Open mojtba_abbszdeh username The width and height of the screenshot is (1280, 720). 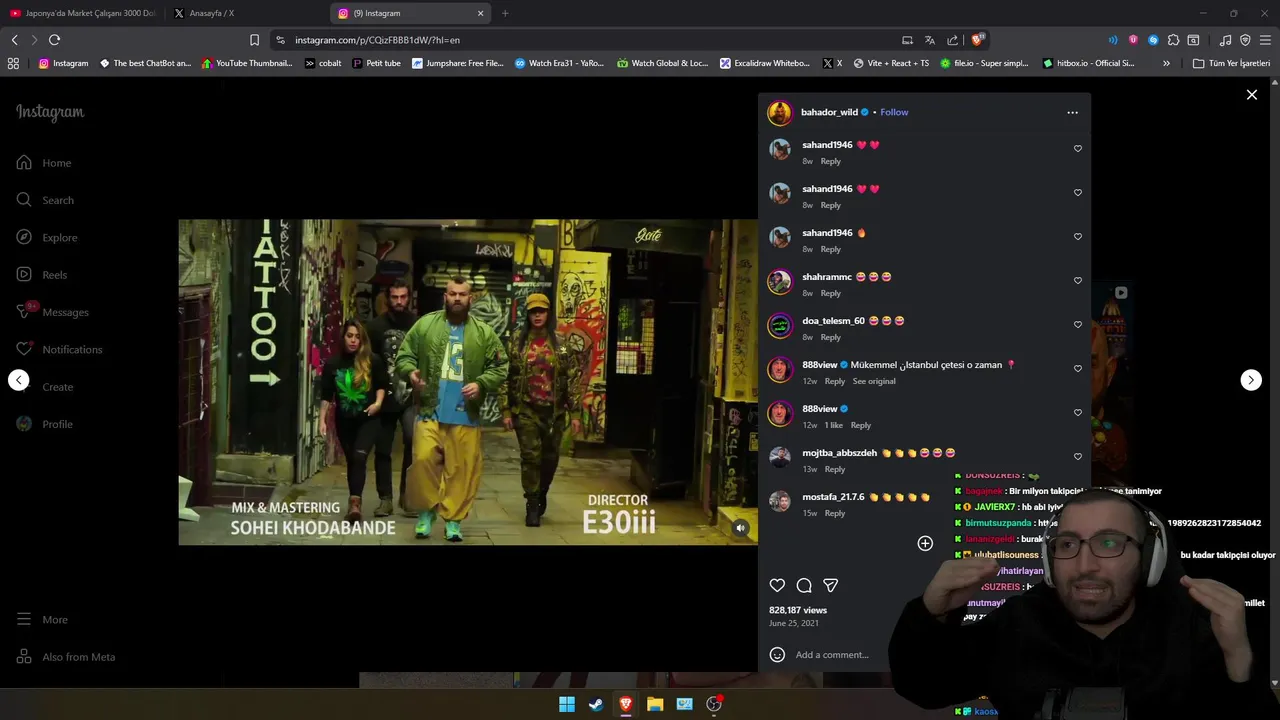coord(839,453)
